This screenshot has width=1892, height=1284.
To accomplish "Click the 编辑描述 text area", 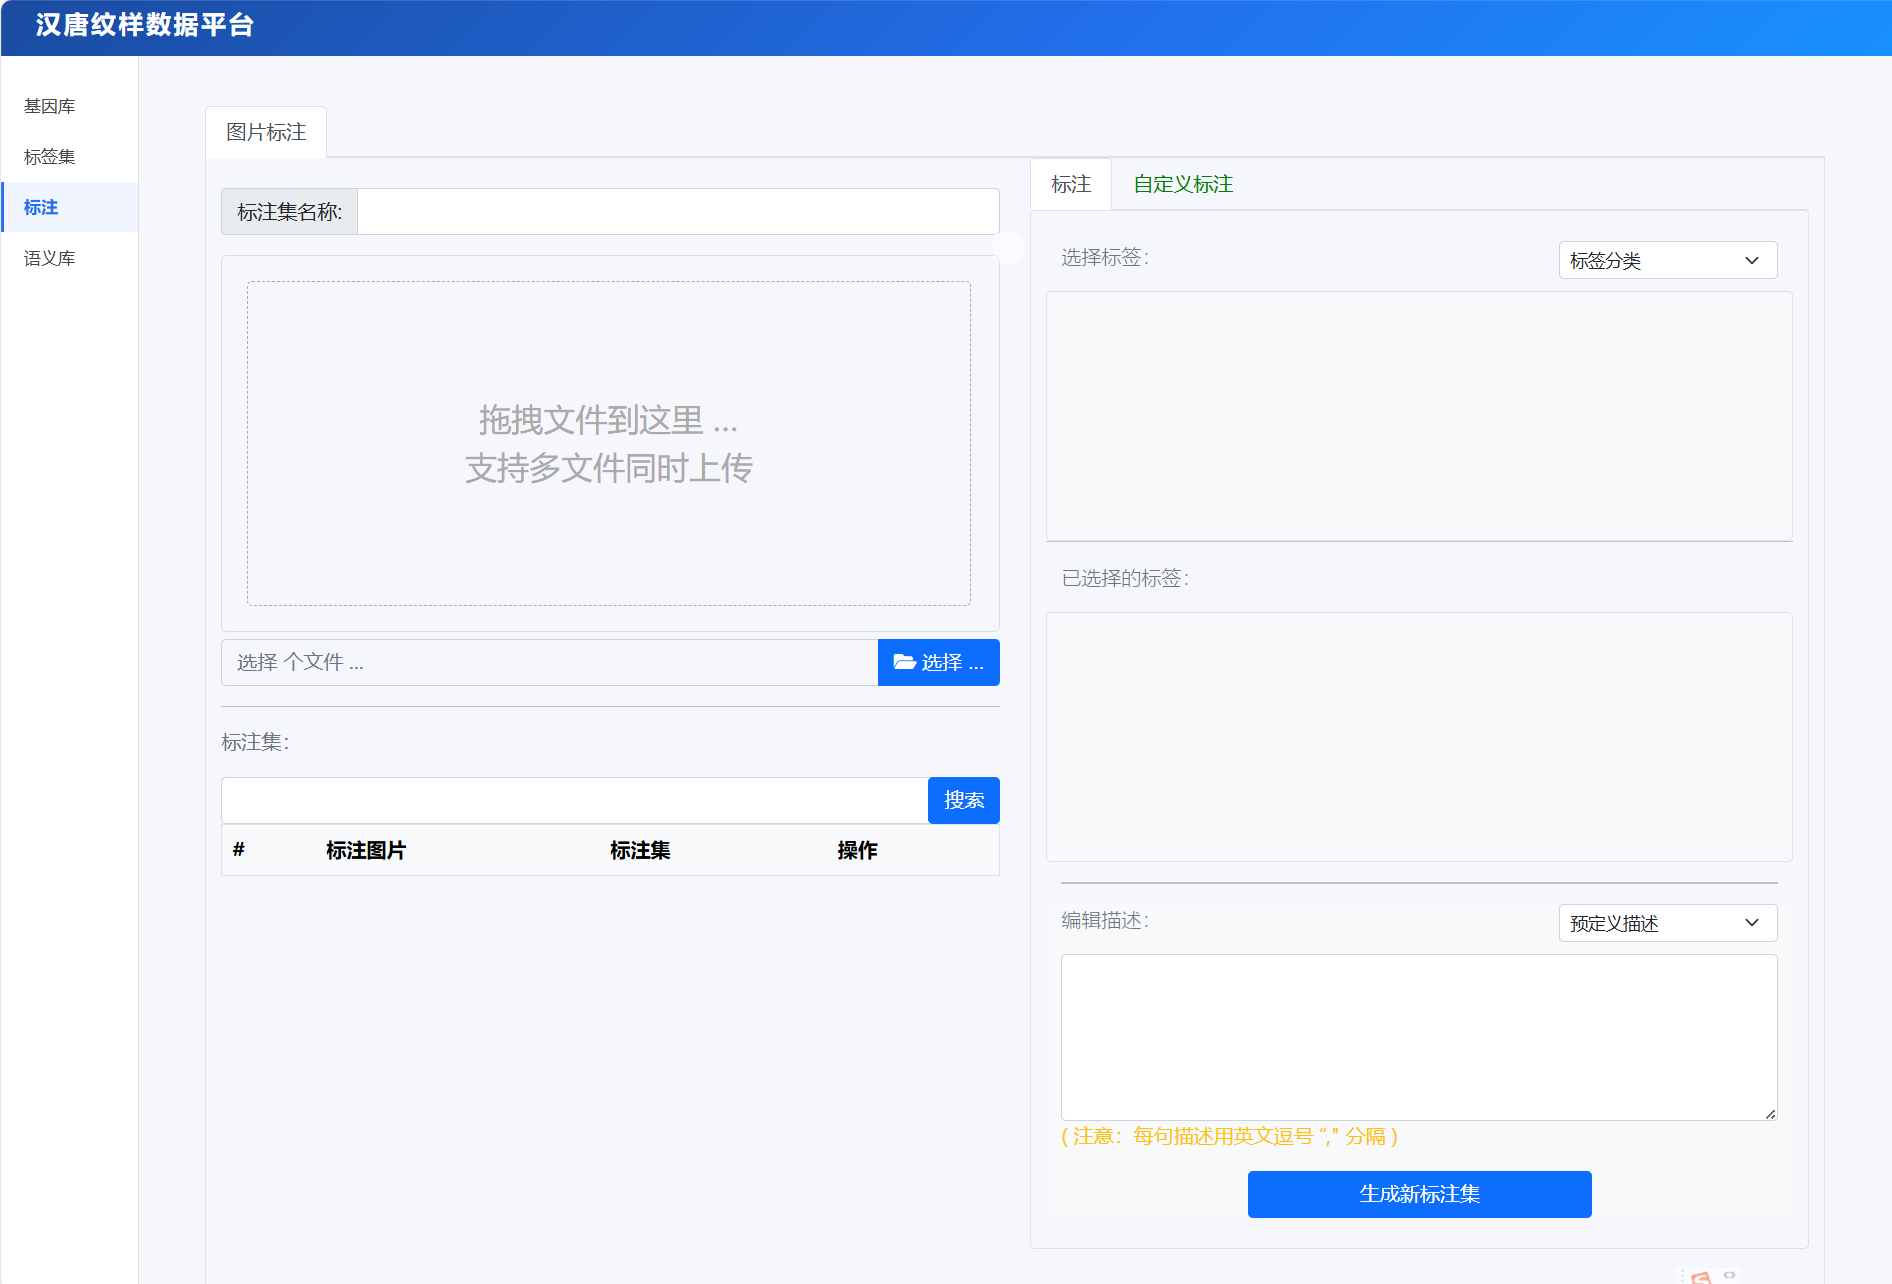I will (x=1419, y=1037).
